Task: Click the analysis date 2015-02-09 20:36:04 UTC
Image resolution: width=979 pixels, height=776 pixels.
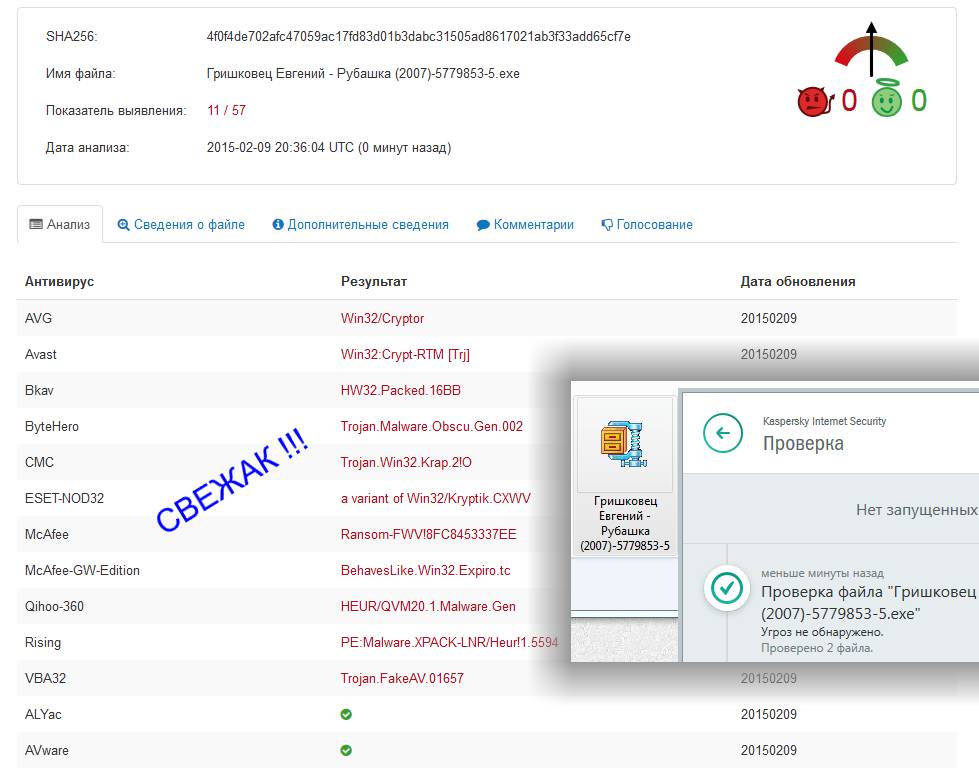Action: point(328,148)
